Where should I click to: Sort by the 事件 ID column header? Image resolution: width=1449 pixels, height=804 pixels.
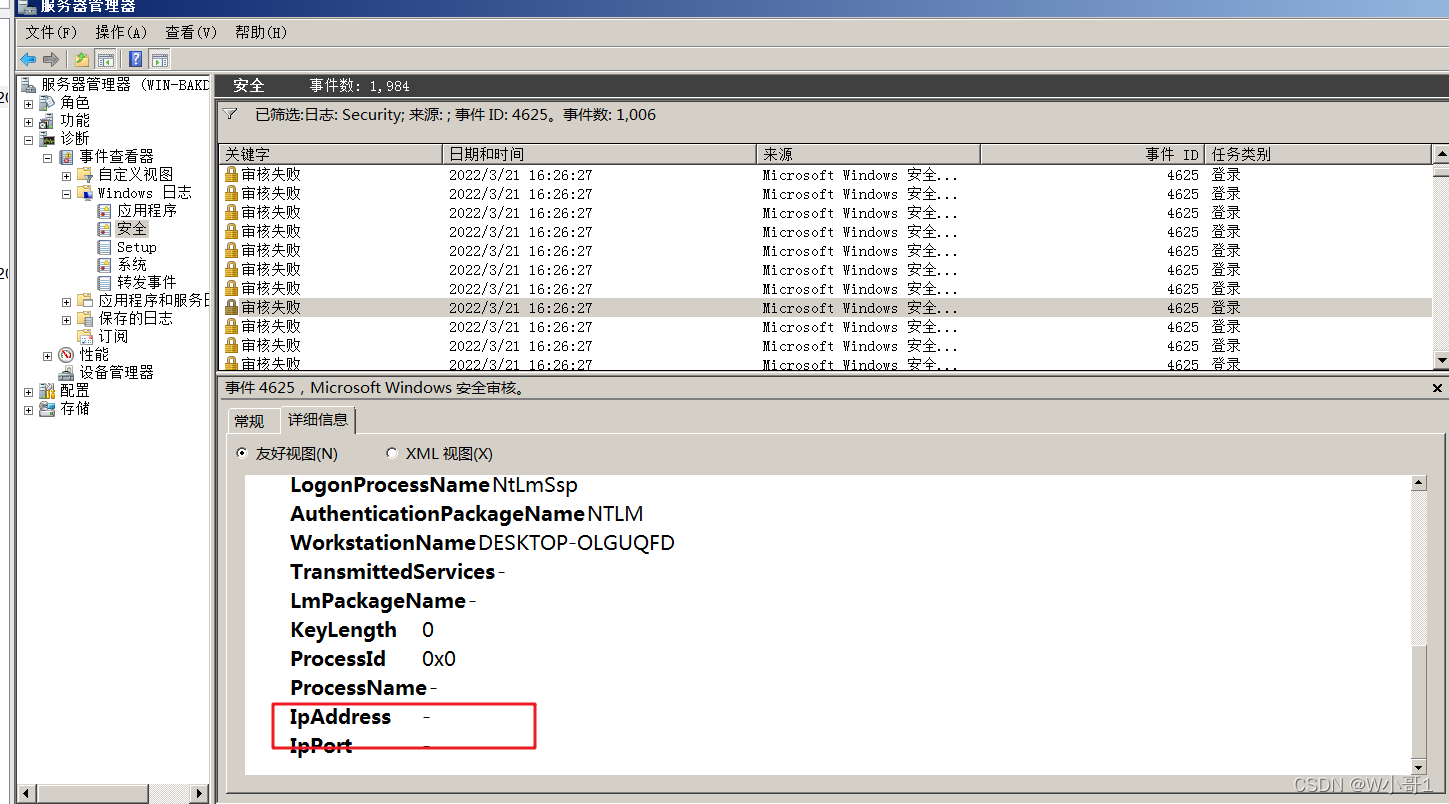pos(1092,154)
